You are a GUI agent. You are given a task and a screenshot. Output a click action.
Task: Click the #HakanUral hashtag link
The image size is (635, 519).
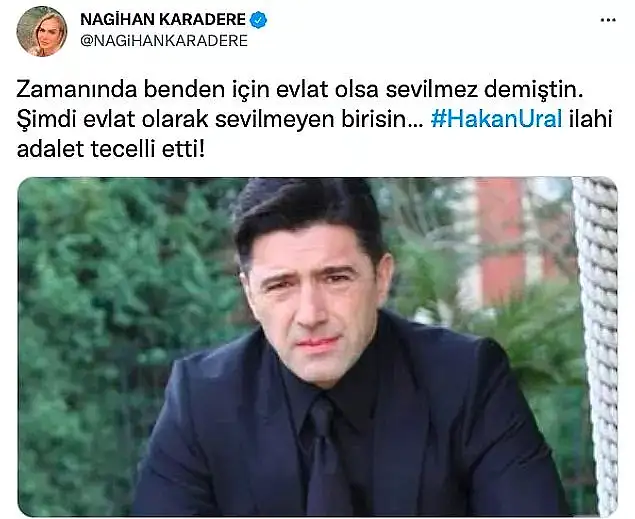496,119
